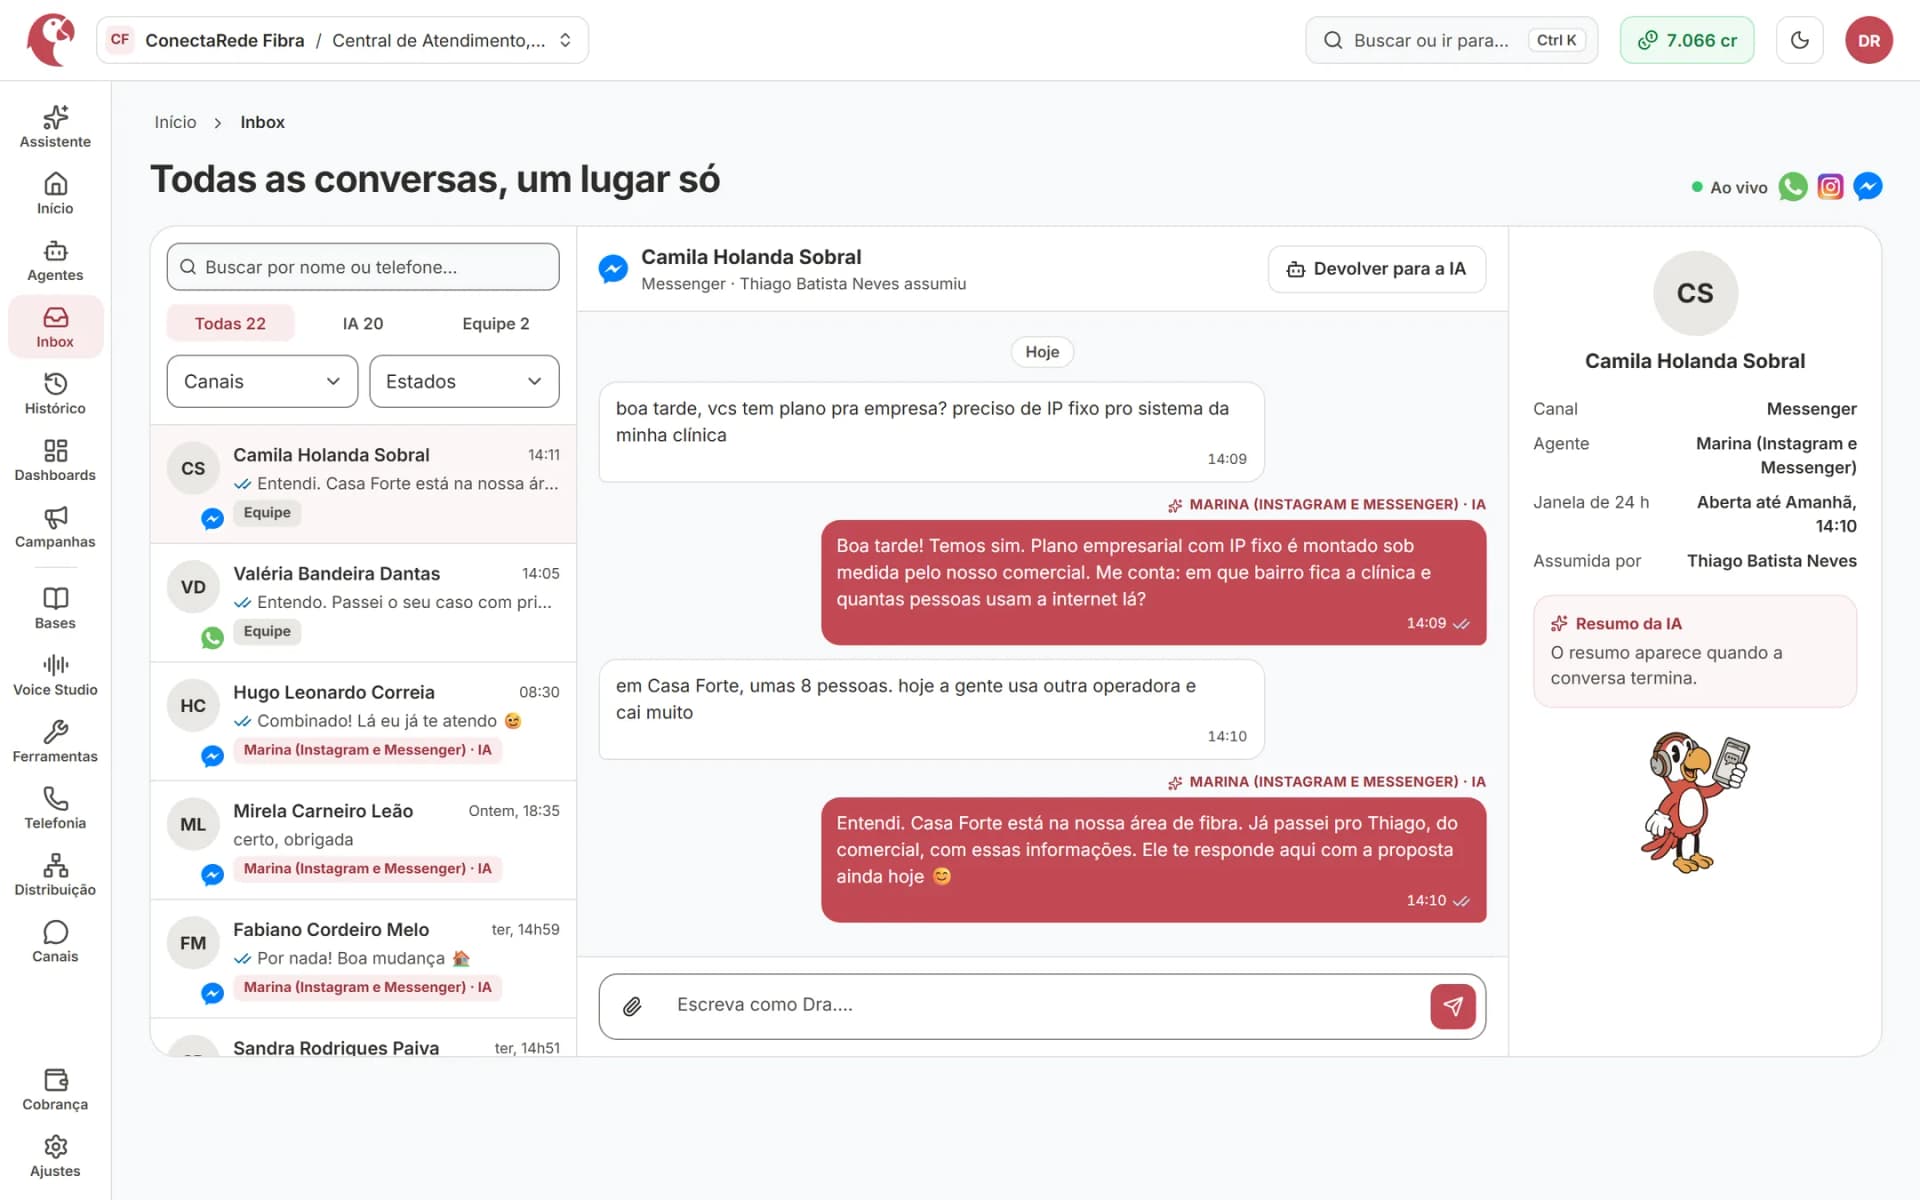This screenshot has height=1200, width=1920.
Task: Go to Início in the sidebar
Action: pyautogui.click(x=55, y=194)
